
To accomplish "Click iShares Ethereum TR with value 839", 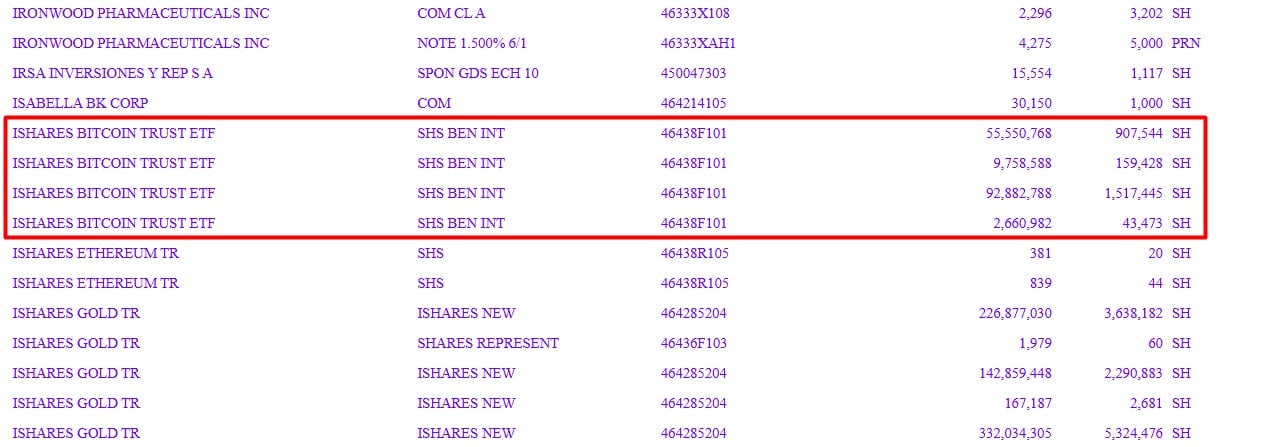I will (x=95, y=283).
